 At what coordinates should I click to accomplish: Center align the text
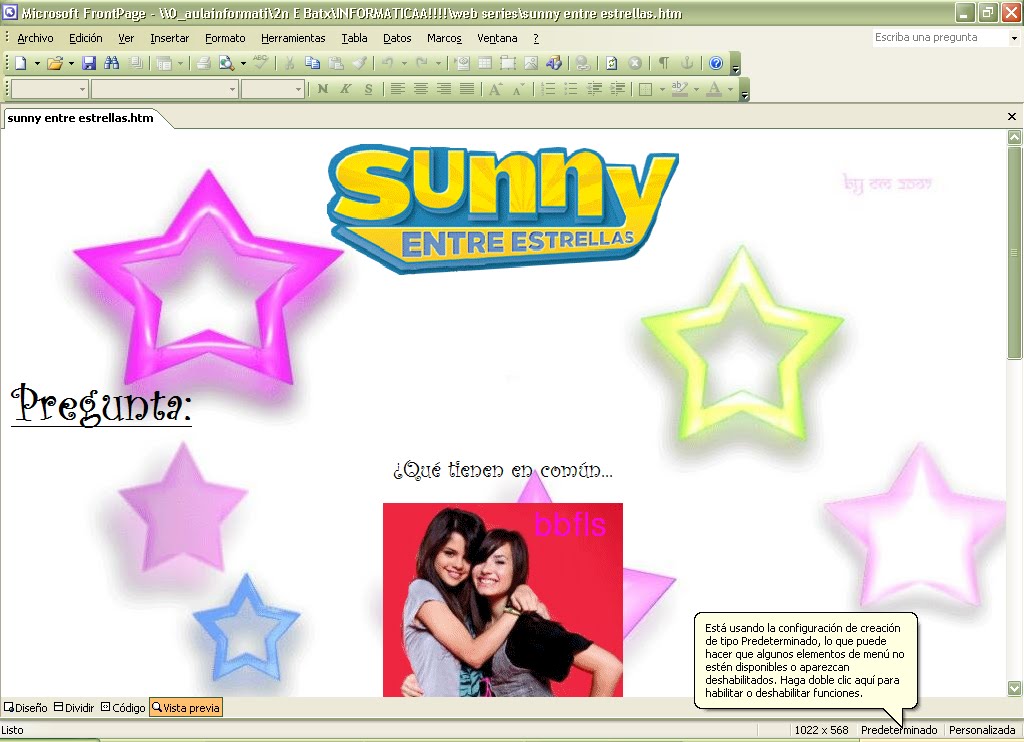[x=421, y=89]
